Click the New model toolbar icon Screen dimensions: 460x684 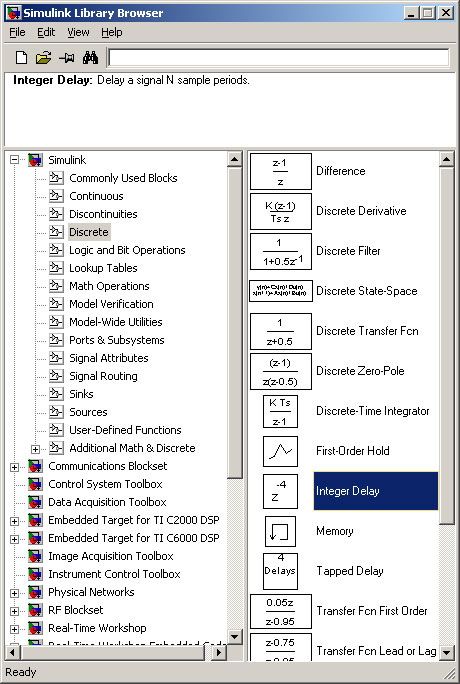[21, 58]
